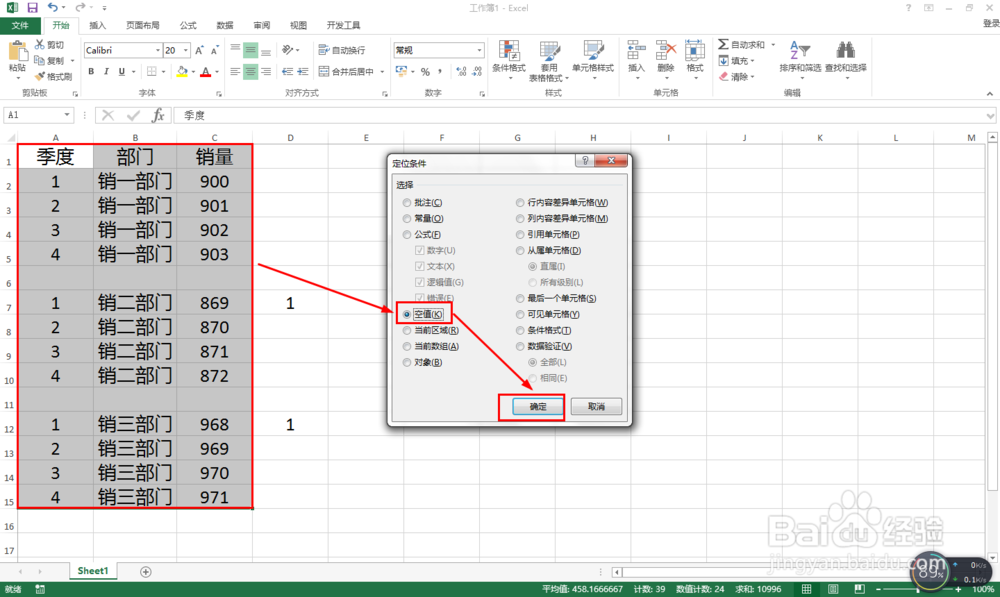Click the Delete cells (删除) icon
Viewport: 1000px width, 597px height.
click(665, 51)
